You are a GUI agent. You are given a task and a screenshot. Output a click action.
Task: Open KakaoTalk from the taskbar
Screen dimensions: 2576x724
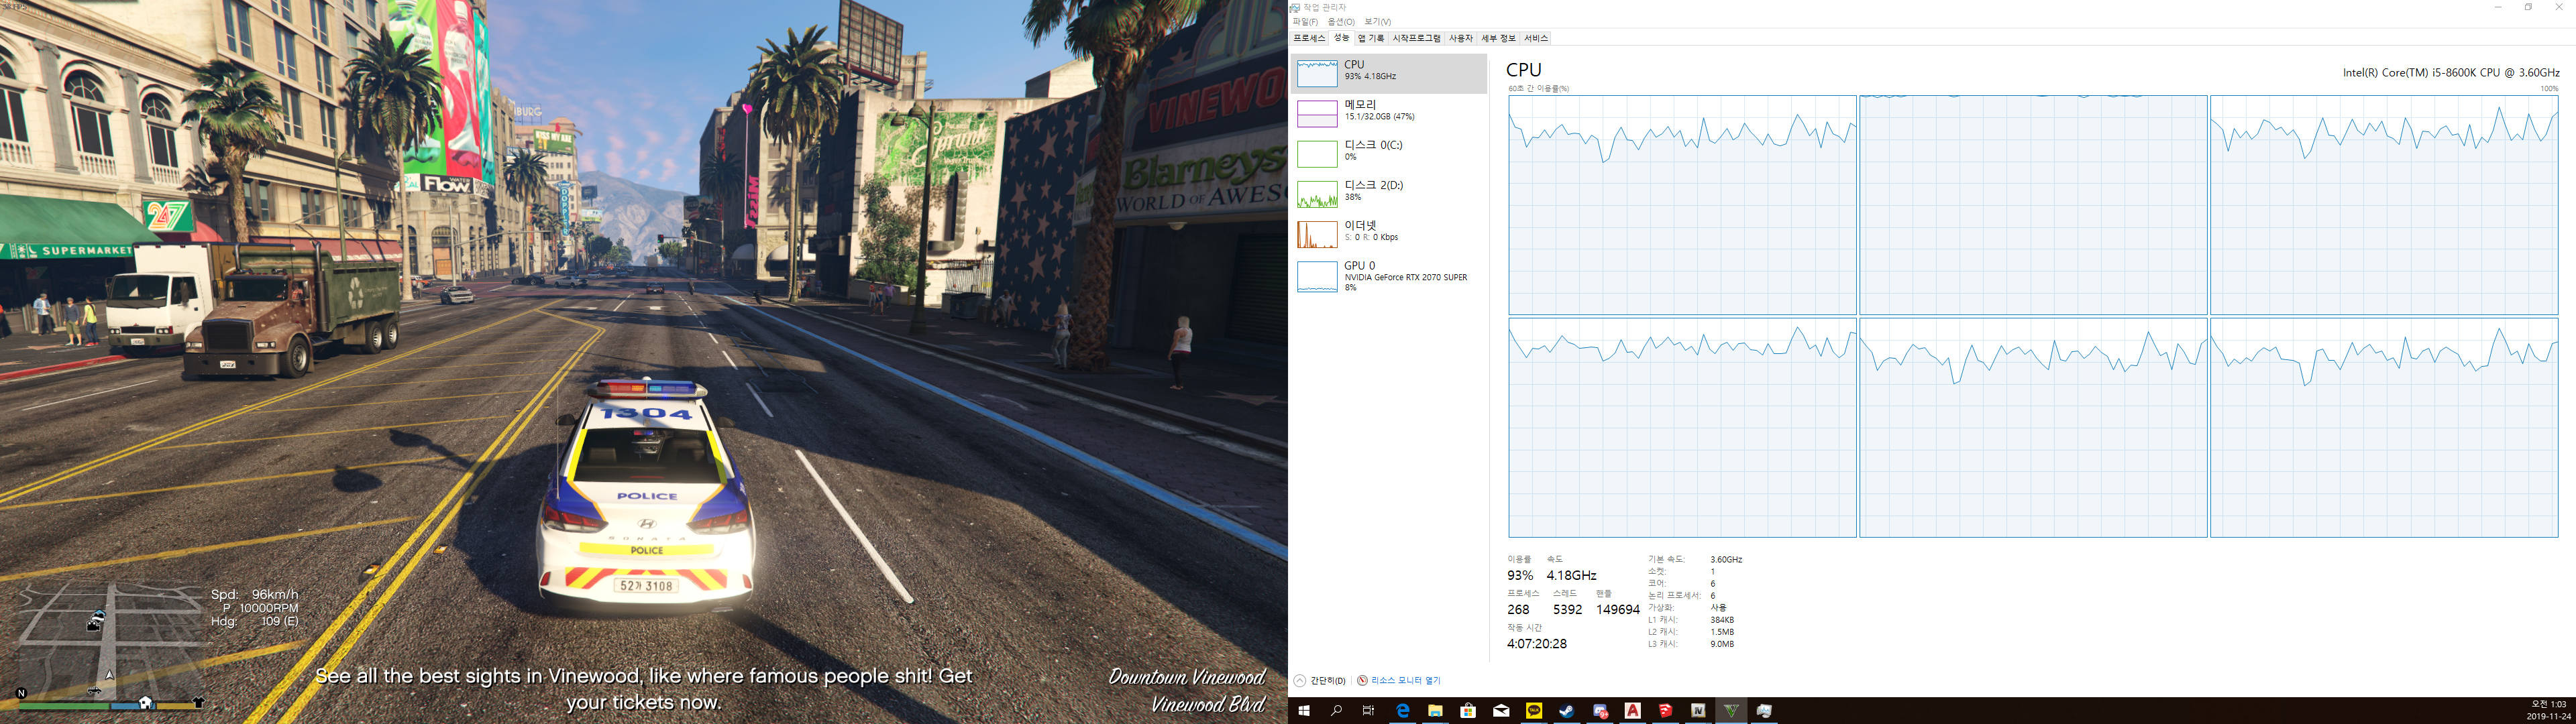(1534, 711)
